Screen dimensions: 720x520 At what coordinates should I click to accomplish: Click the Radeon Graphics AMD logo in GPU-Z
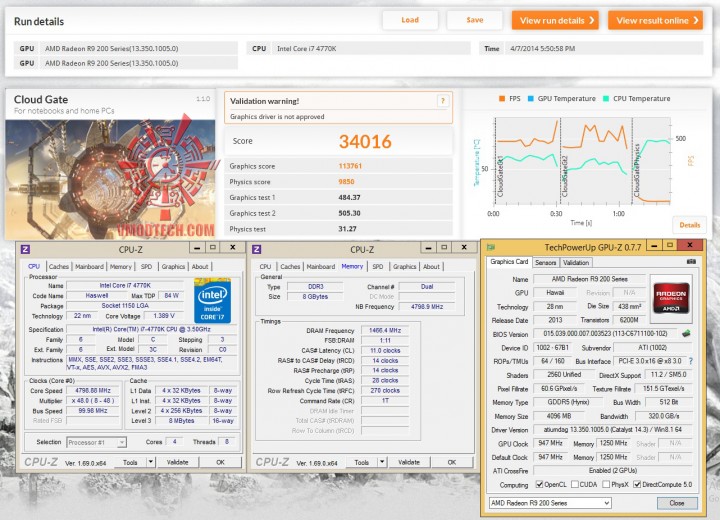[671, 298]
